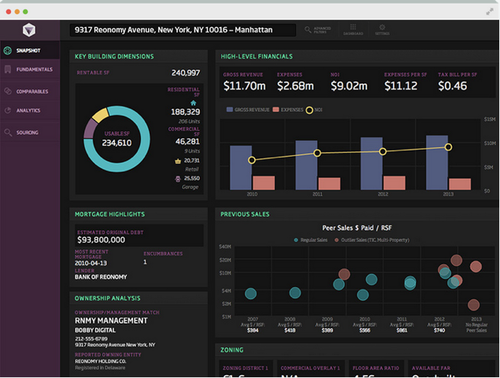Screen dimensions: 500x378
Task: Open the Settings gear icon
Action: click(x=382, y=27)
